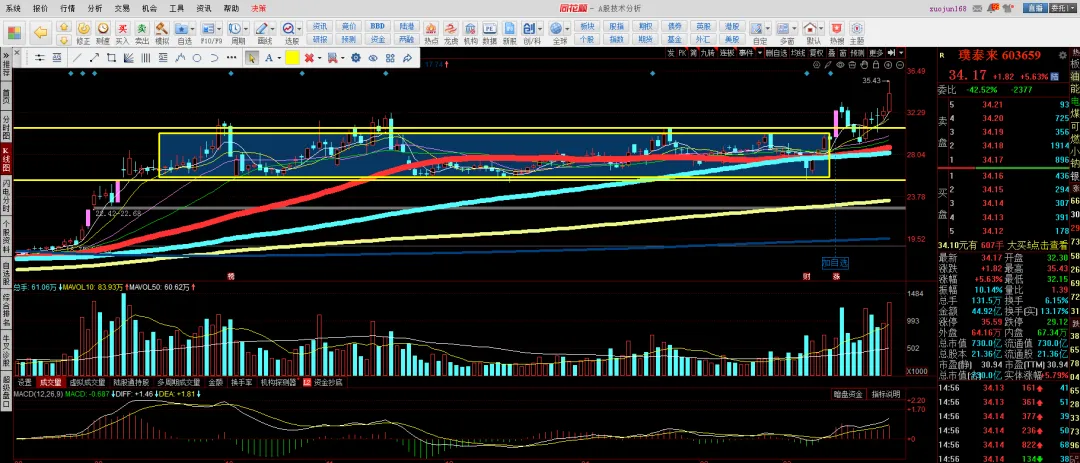Switch to the 成交量 indicator tab
Screen dimensions: 1080x463
(50, 382)
